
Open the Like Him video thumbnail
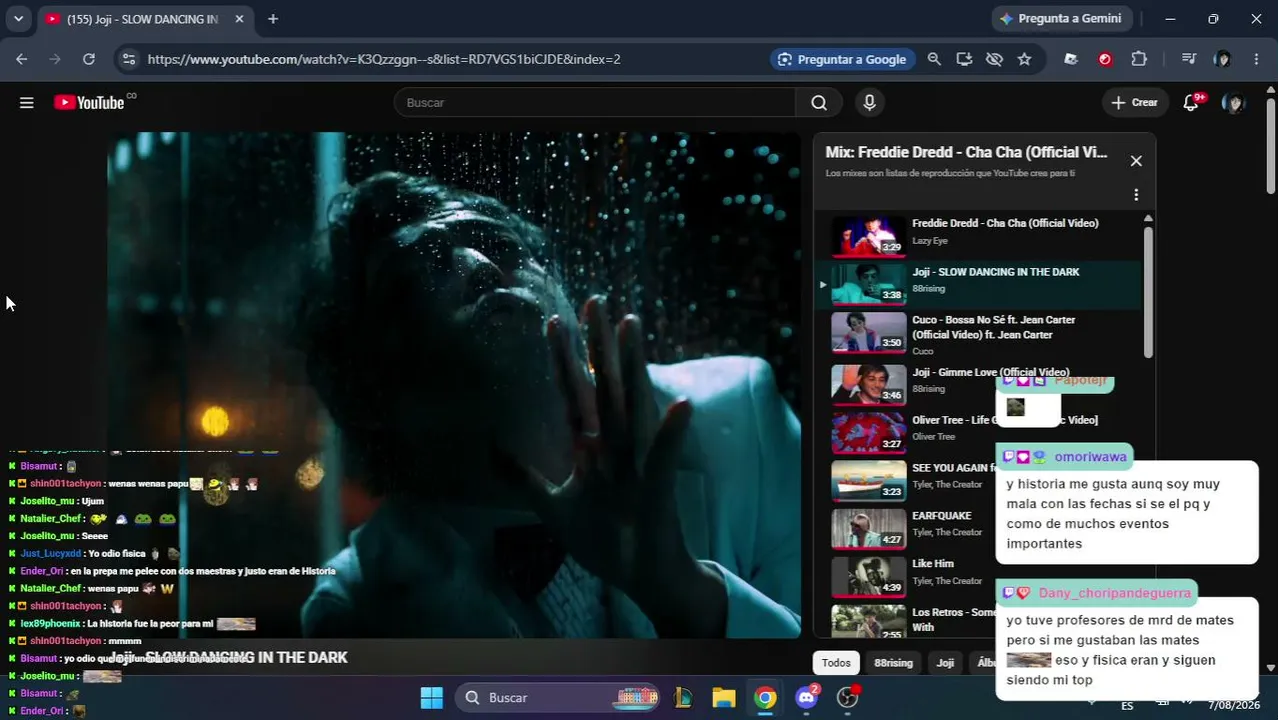tap(869, 577)
